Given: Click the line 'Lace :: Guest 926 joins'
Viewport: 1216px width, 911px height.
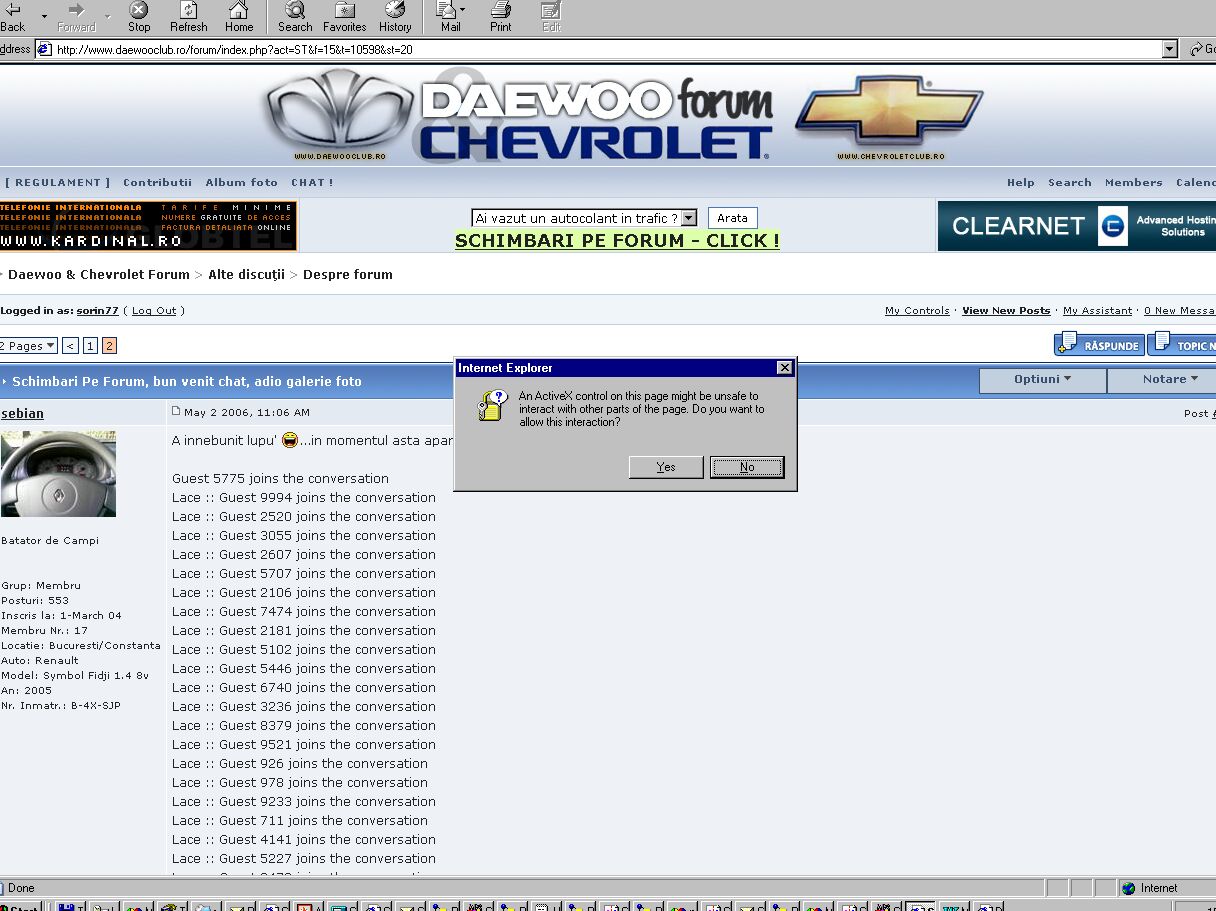Looking at the screenshot, I should click(300, 763).
